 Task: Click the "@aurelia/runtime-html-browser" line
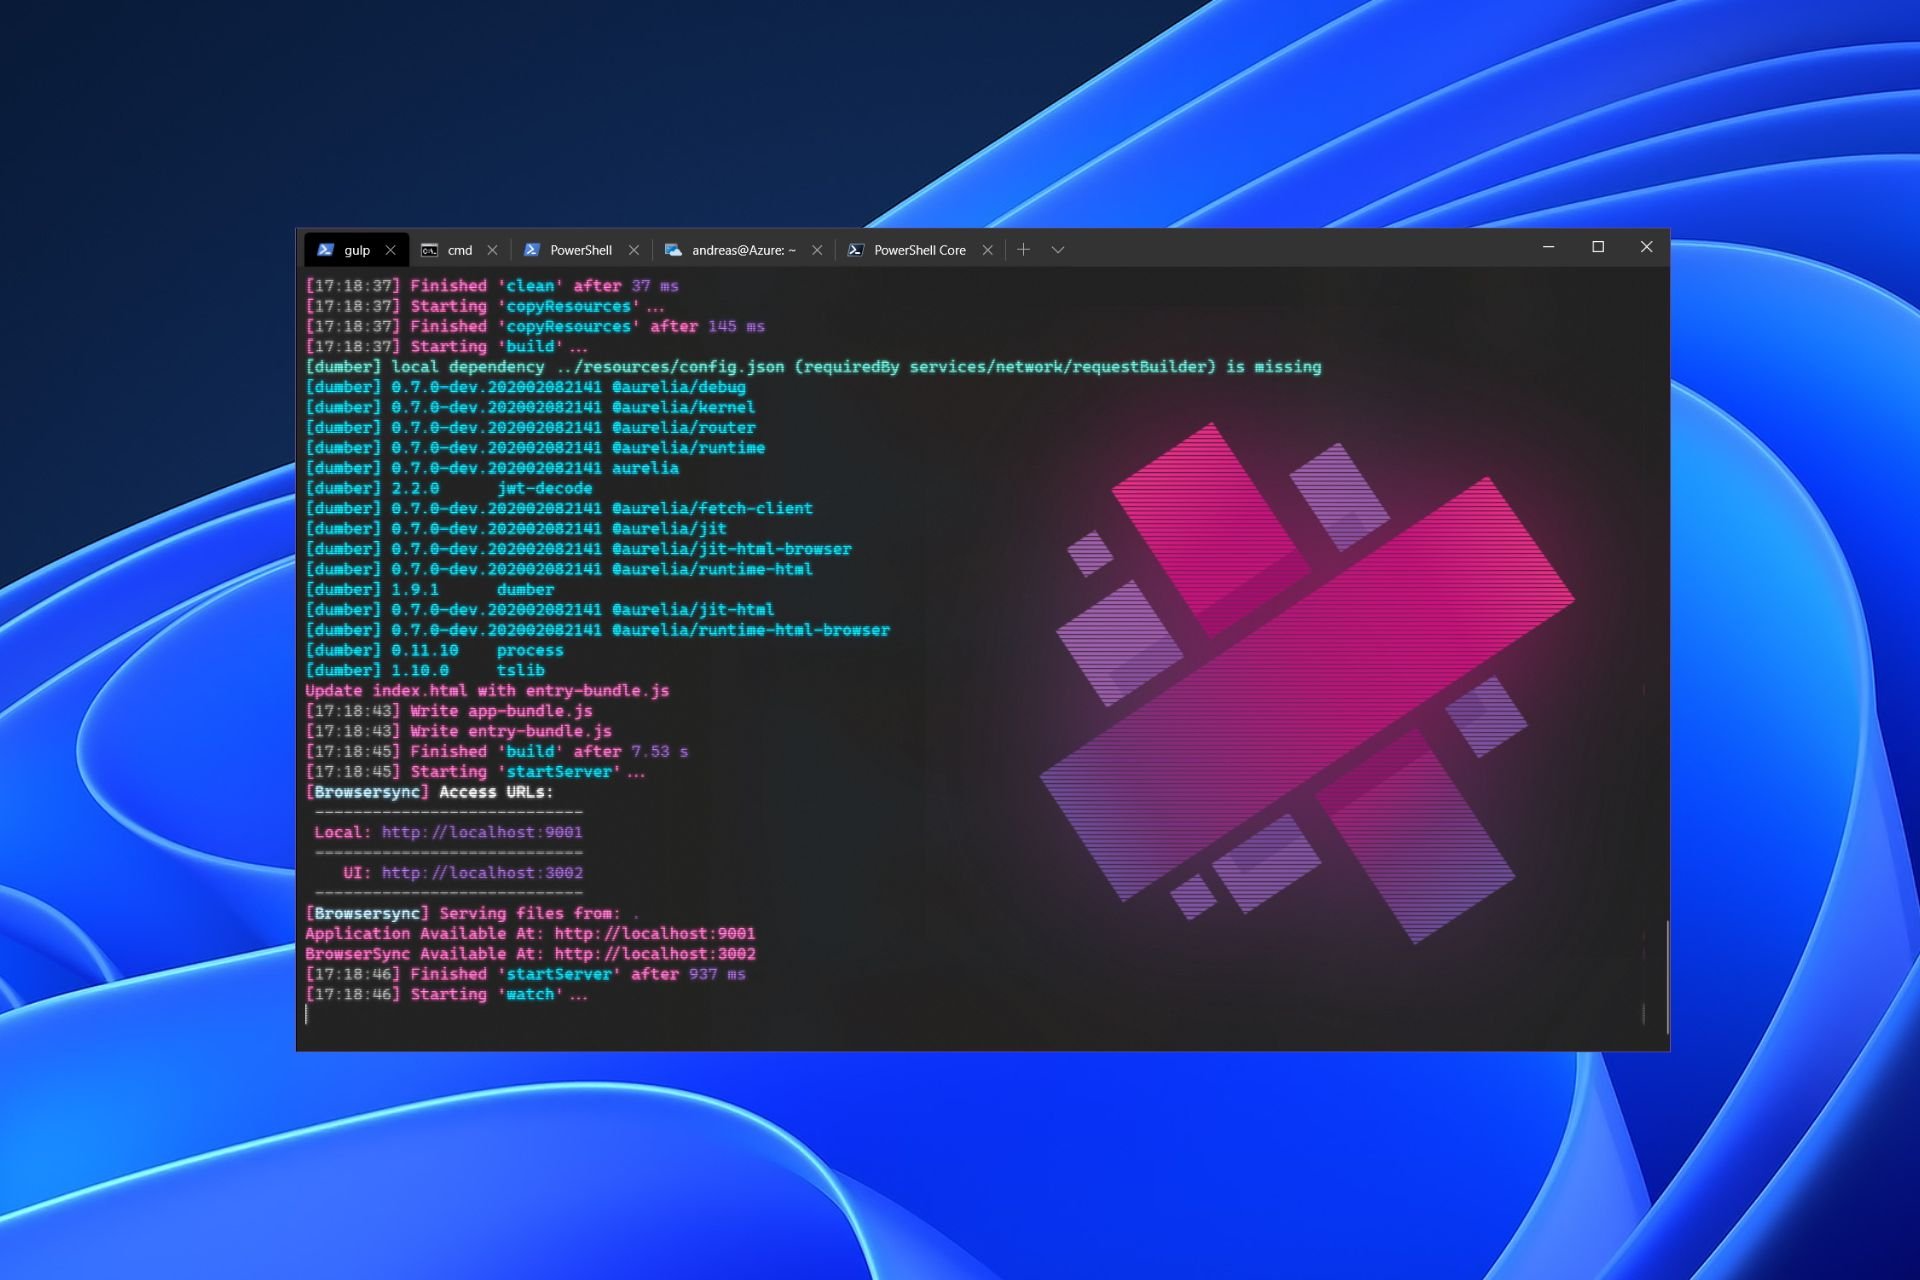coord(597,630)
